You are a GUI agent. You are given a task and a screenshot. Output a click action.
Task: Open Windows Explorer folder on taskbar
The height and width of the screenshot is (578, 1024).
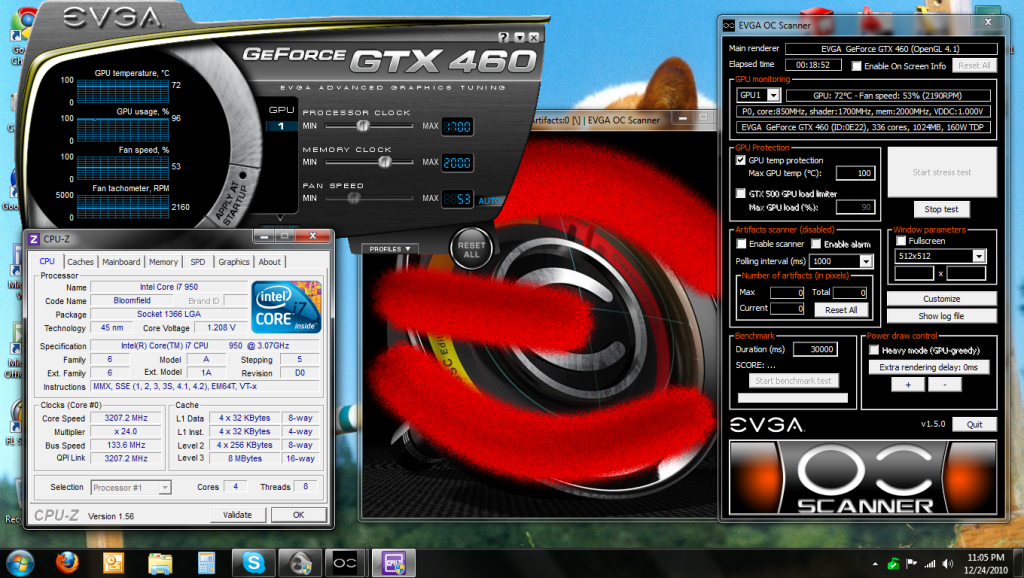tap(160, 563)
